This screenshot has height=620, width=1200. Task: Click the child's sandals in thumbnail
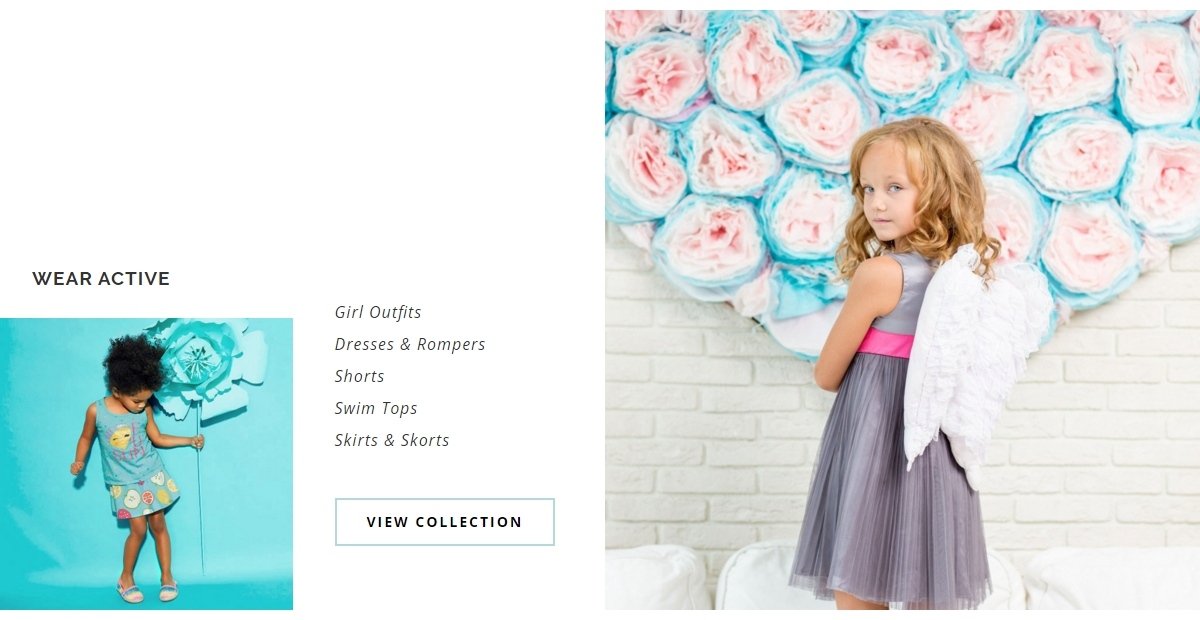point(148,592)
